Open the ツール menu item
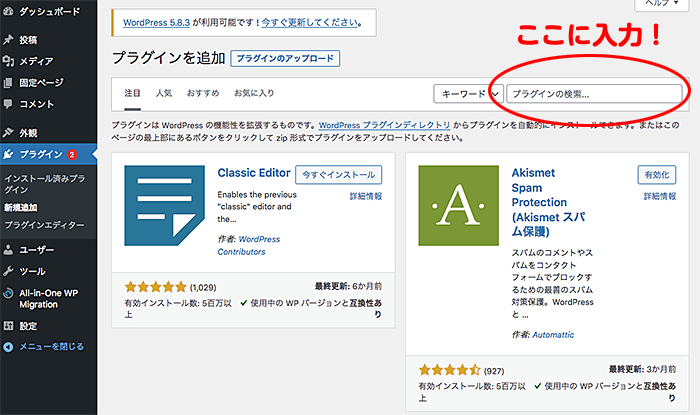The height and width of the screenshot is (415, 700). point(32,271)
